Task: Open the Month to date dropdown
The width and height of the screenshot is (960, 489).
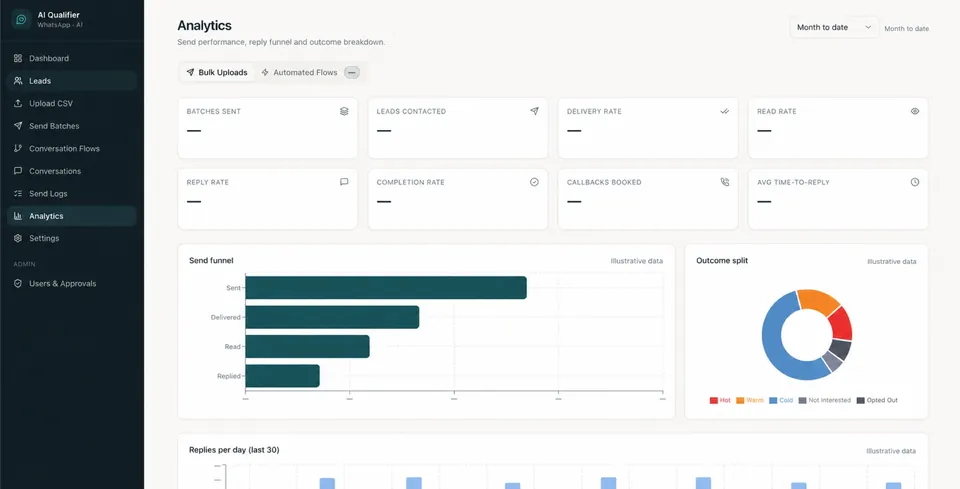Action: point(834,28)
